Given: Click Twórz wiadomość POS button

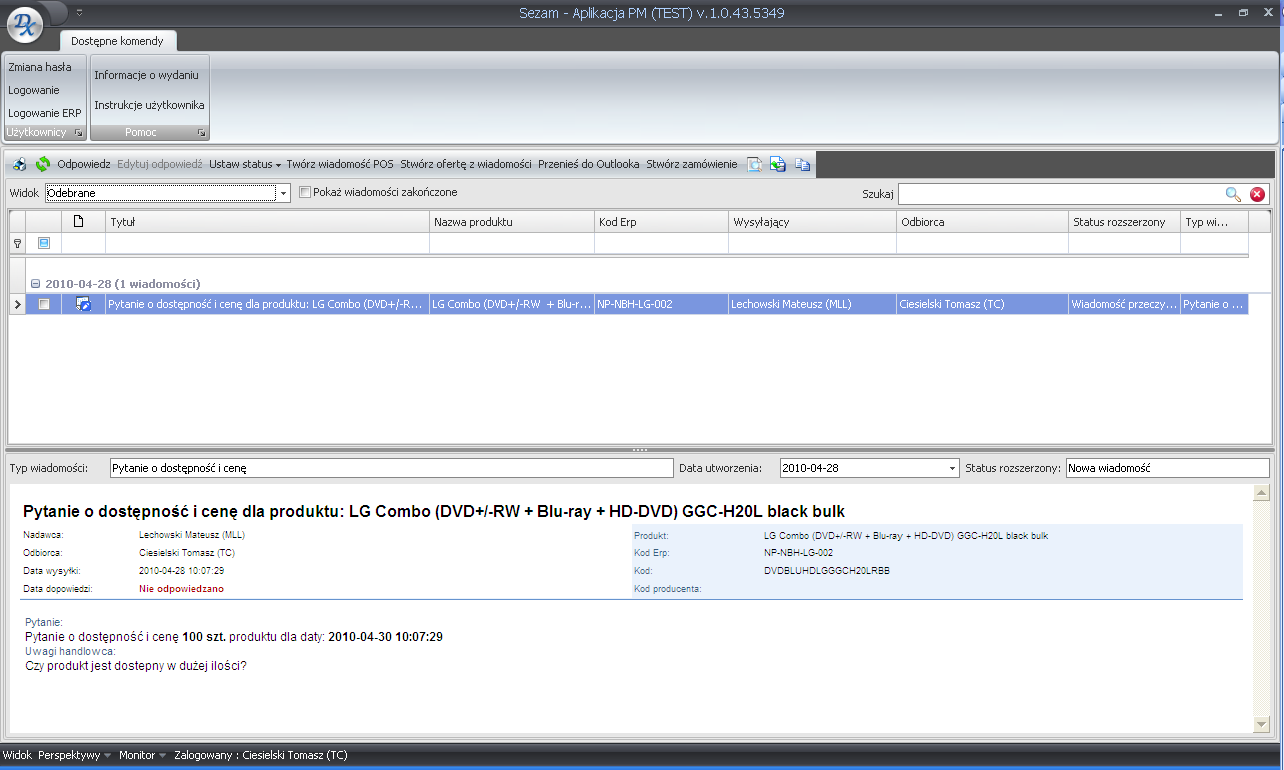Looking at the screenshot, I should tap(340, 164).
